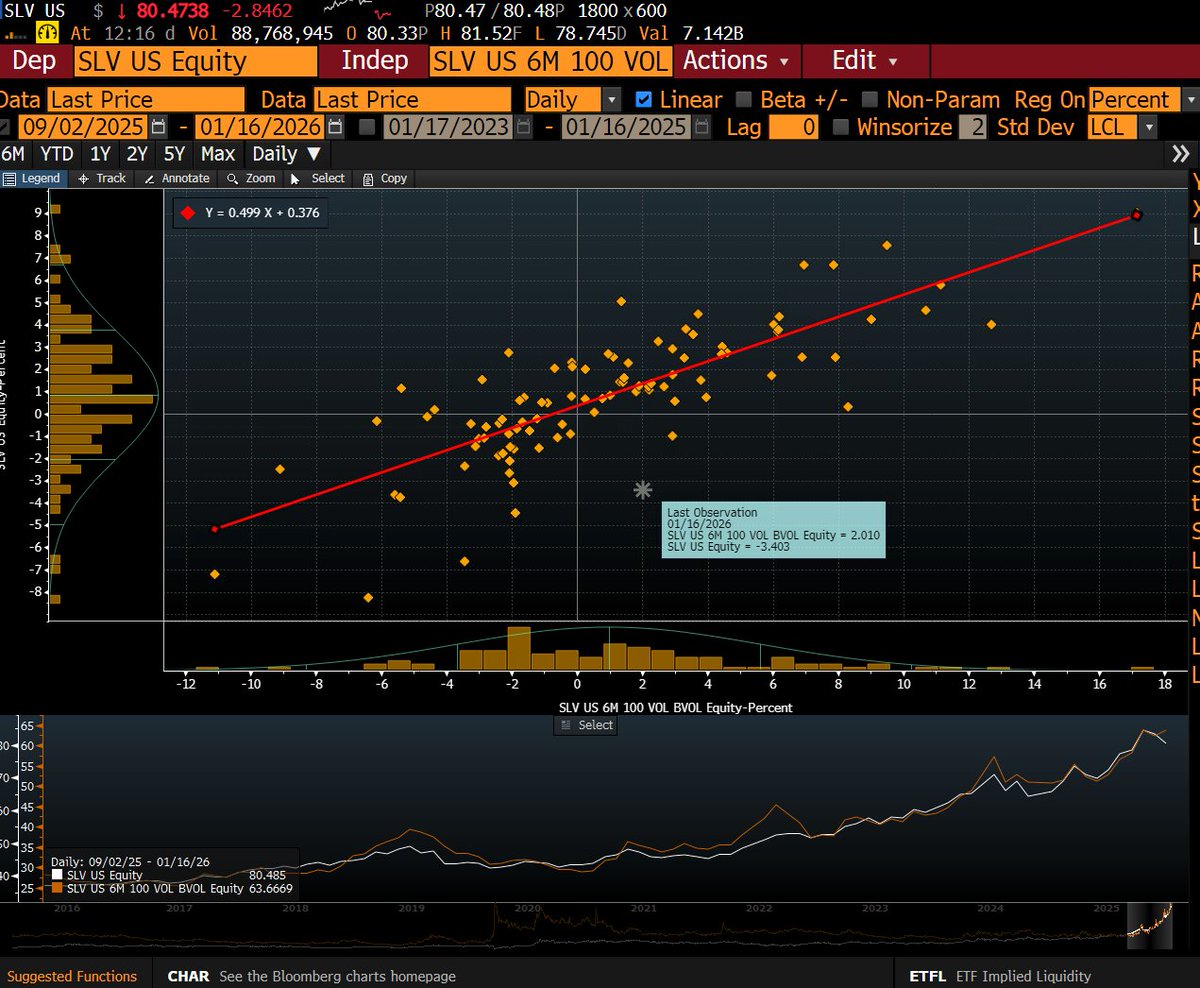Click the 09/02/2025 start date field

pos(84,127)
